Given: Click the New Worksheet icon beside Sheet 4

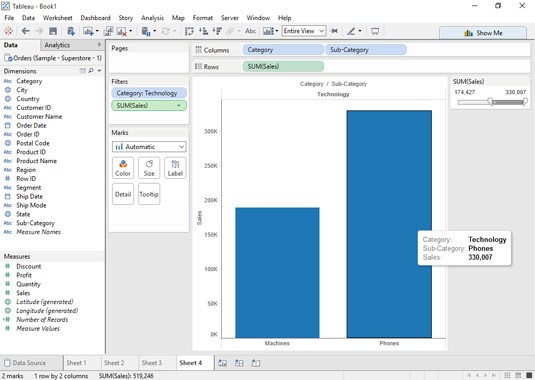Looking at the screenshot, I should pos(222,363).
